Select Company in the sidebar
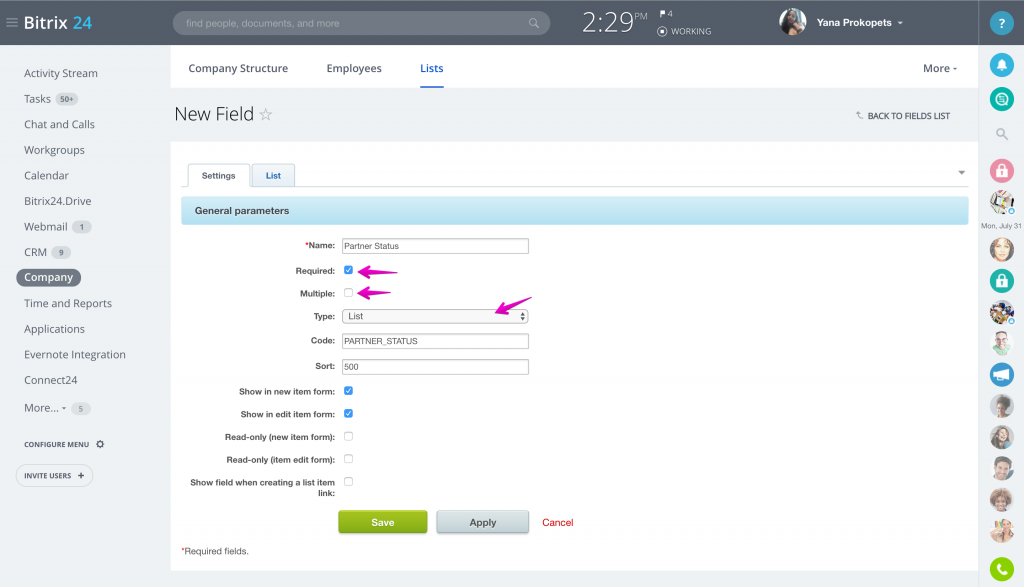This screenshot has width=1024, height=587. 48,278
